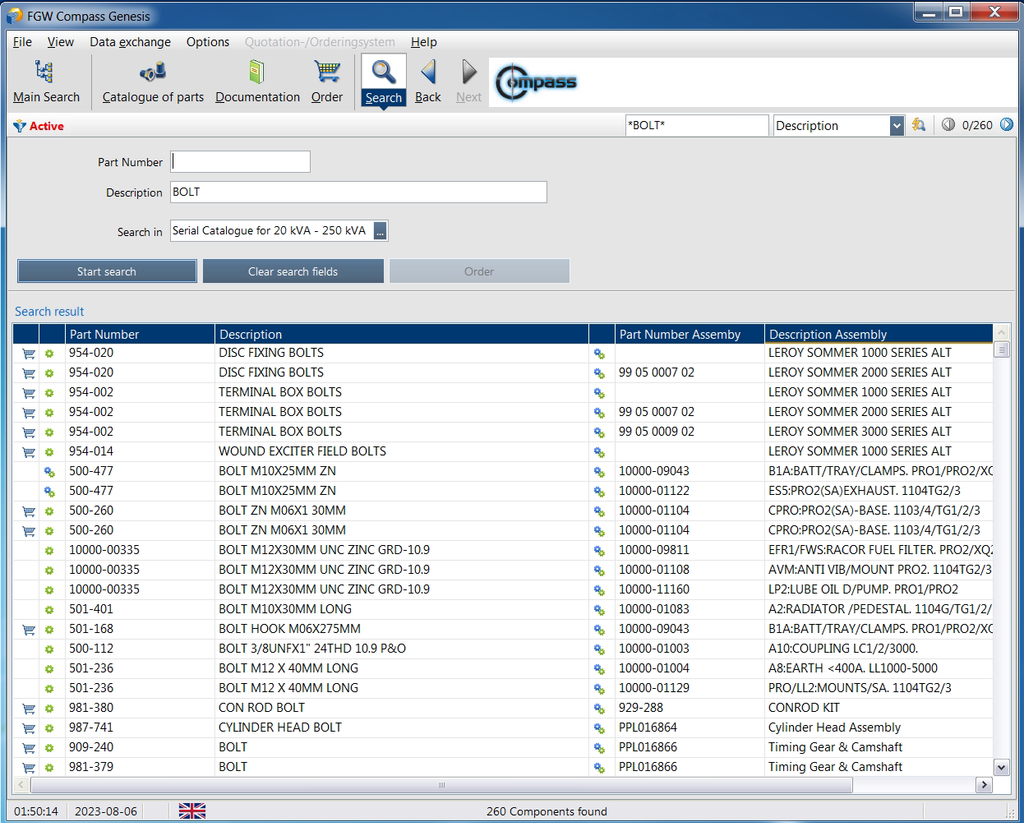The height and width of the screenshot is (823, 1024).
Task: Click cart icon for WOUND EXCITER FIELD BOLTS
Action: click(28, 452)
